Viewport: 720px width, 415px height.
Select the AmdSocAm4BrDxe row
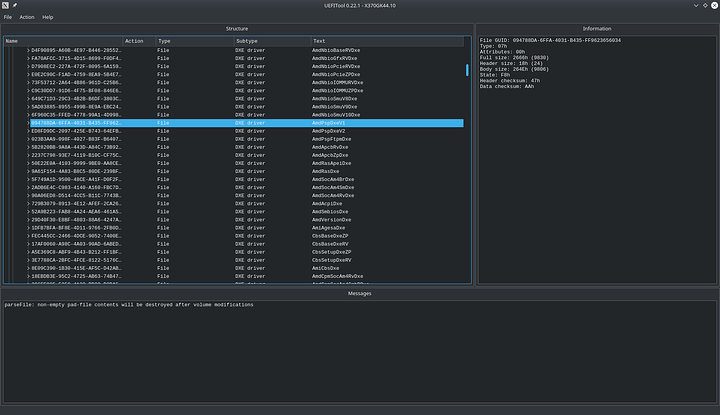click(x=247, y=179)
